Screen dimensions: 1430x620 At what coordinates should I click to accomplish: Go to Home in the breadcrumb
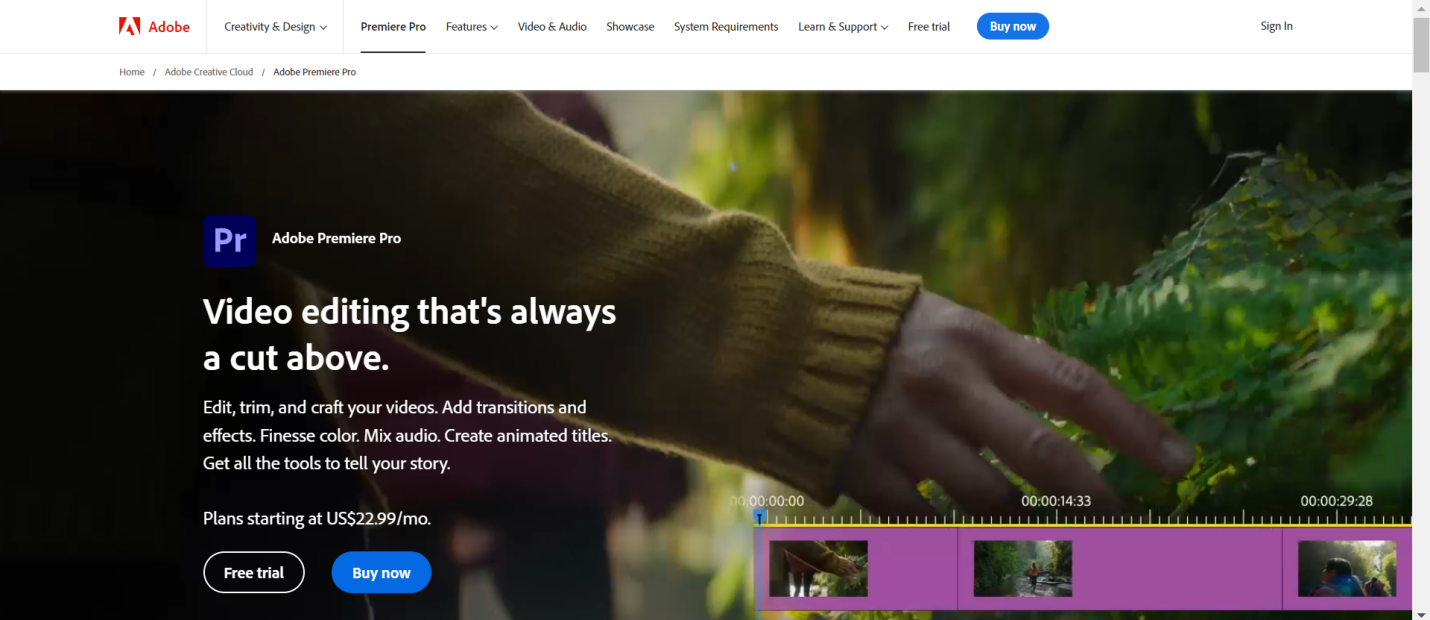click(132, 72)
